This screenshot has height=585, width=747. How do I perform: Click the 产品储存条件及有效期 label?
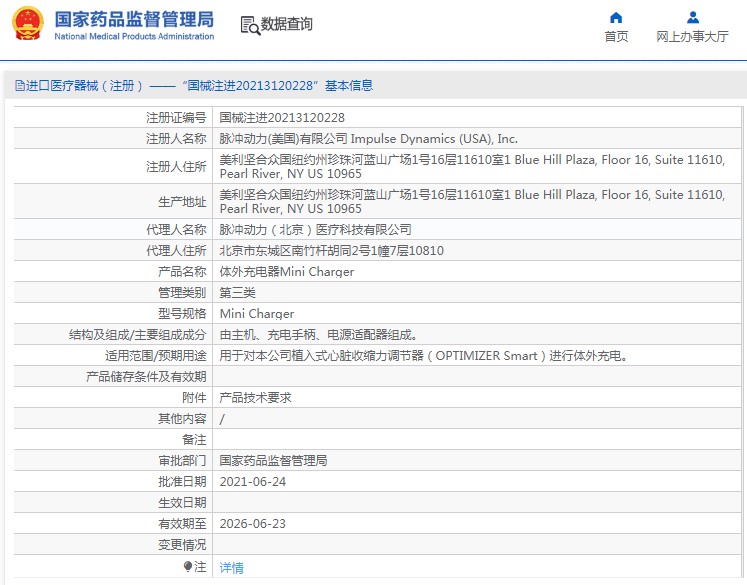[x=146, y=377]
